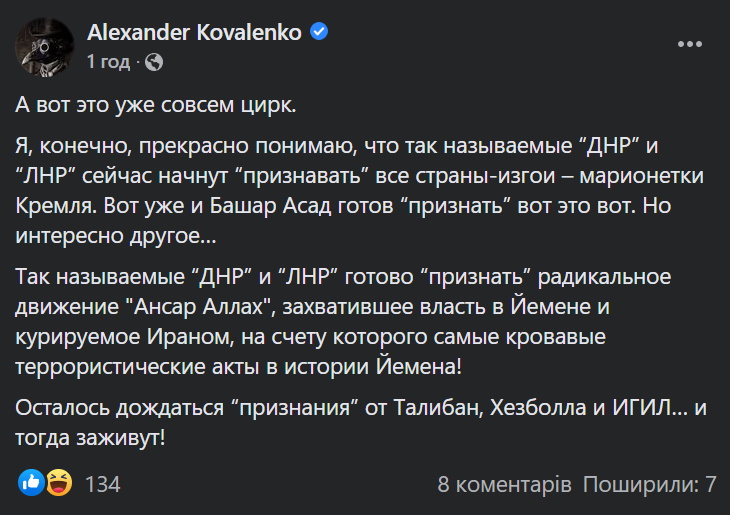Open Alexander Kovalenko's profile picture
This screenshot has width=730, height=515.
point(45,46)
